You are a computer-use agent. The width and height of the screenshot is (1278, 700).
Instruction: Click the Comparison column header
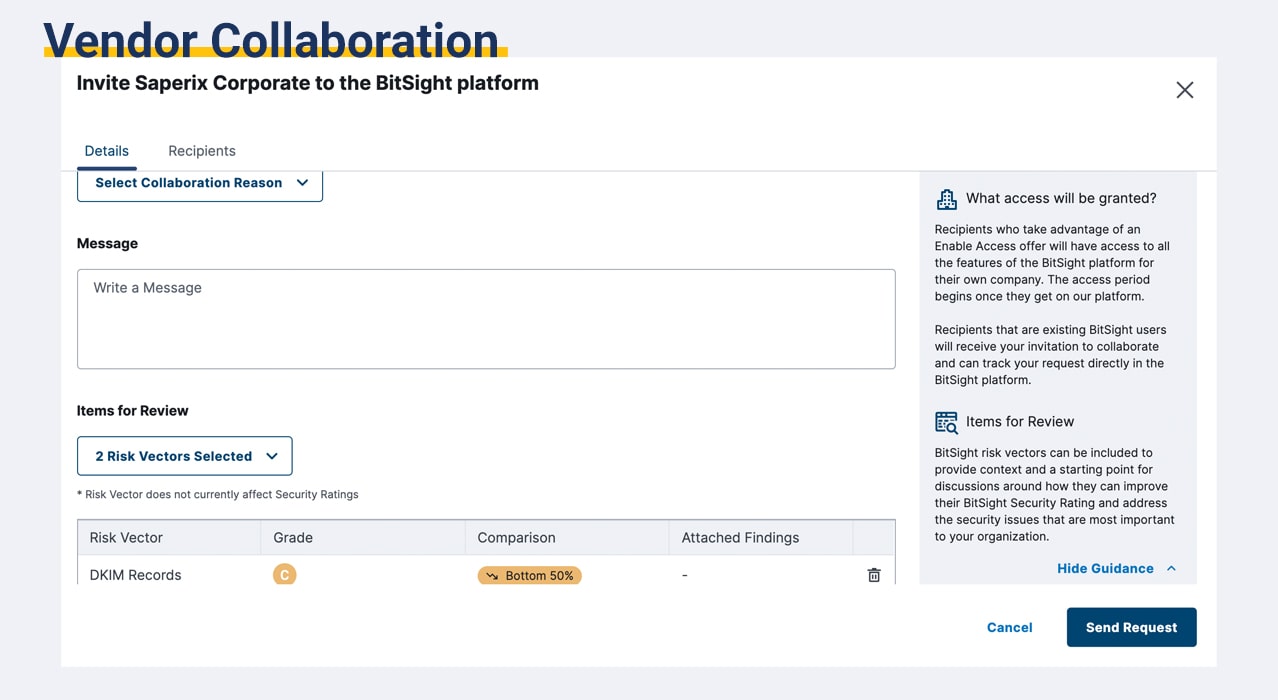516,538
